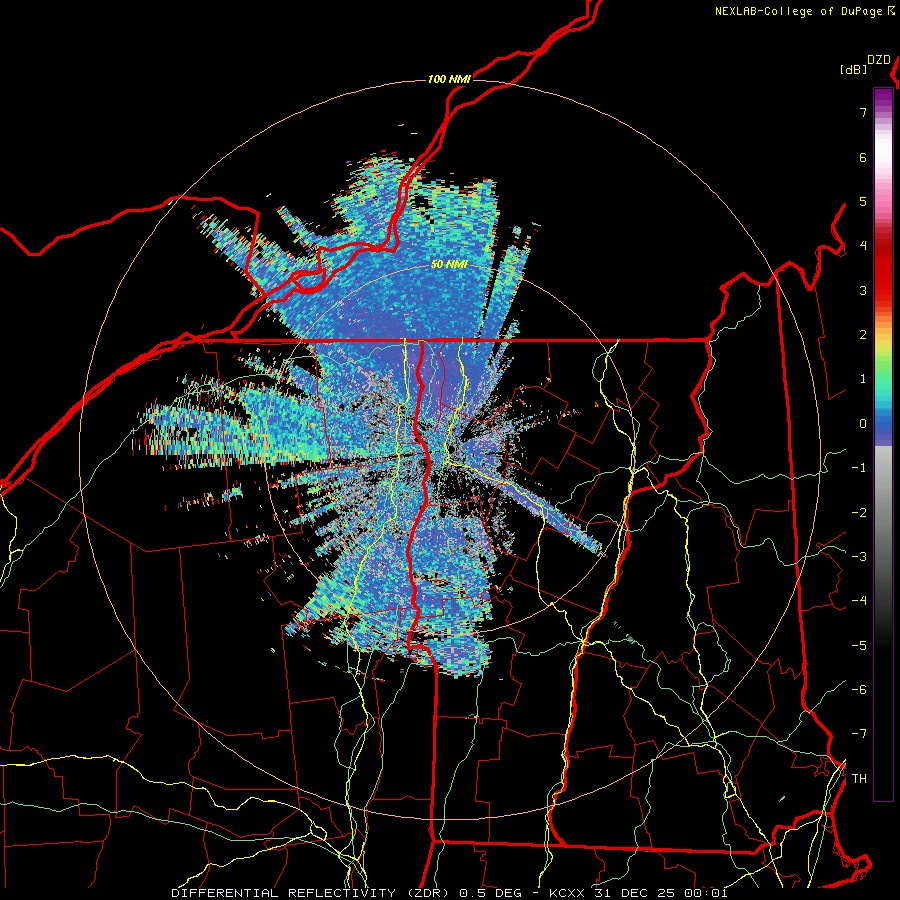Click the ZDR color scale bar
900x900 pixels.
(x=883, y=444)
